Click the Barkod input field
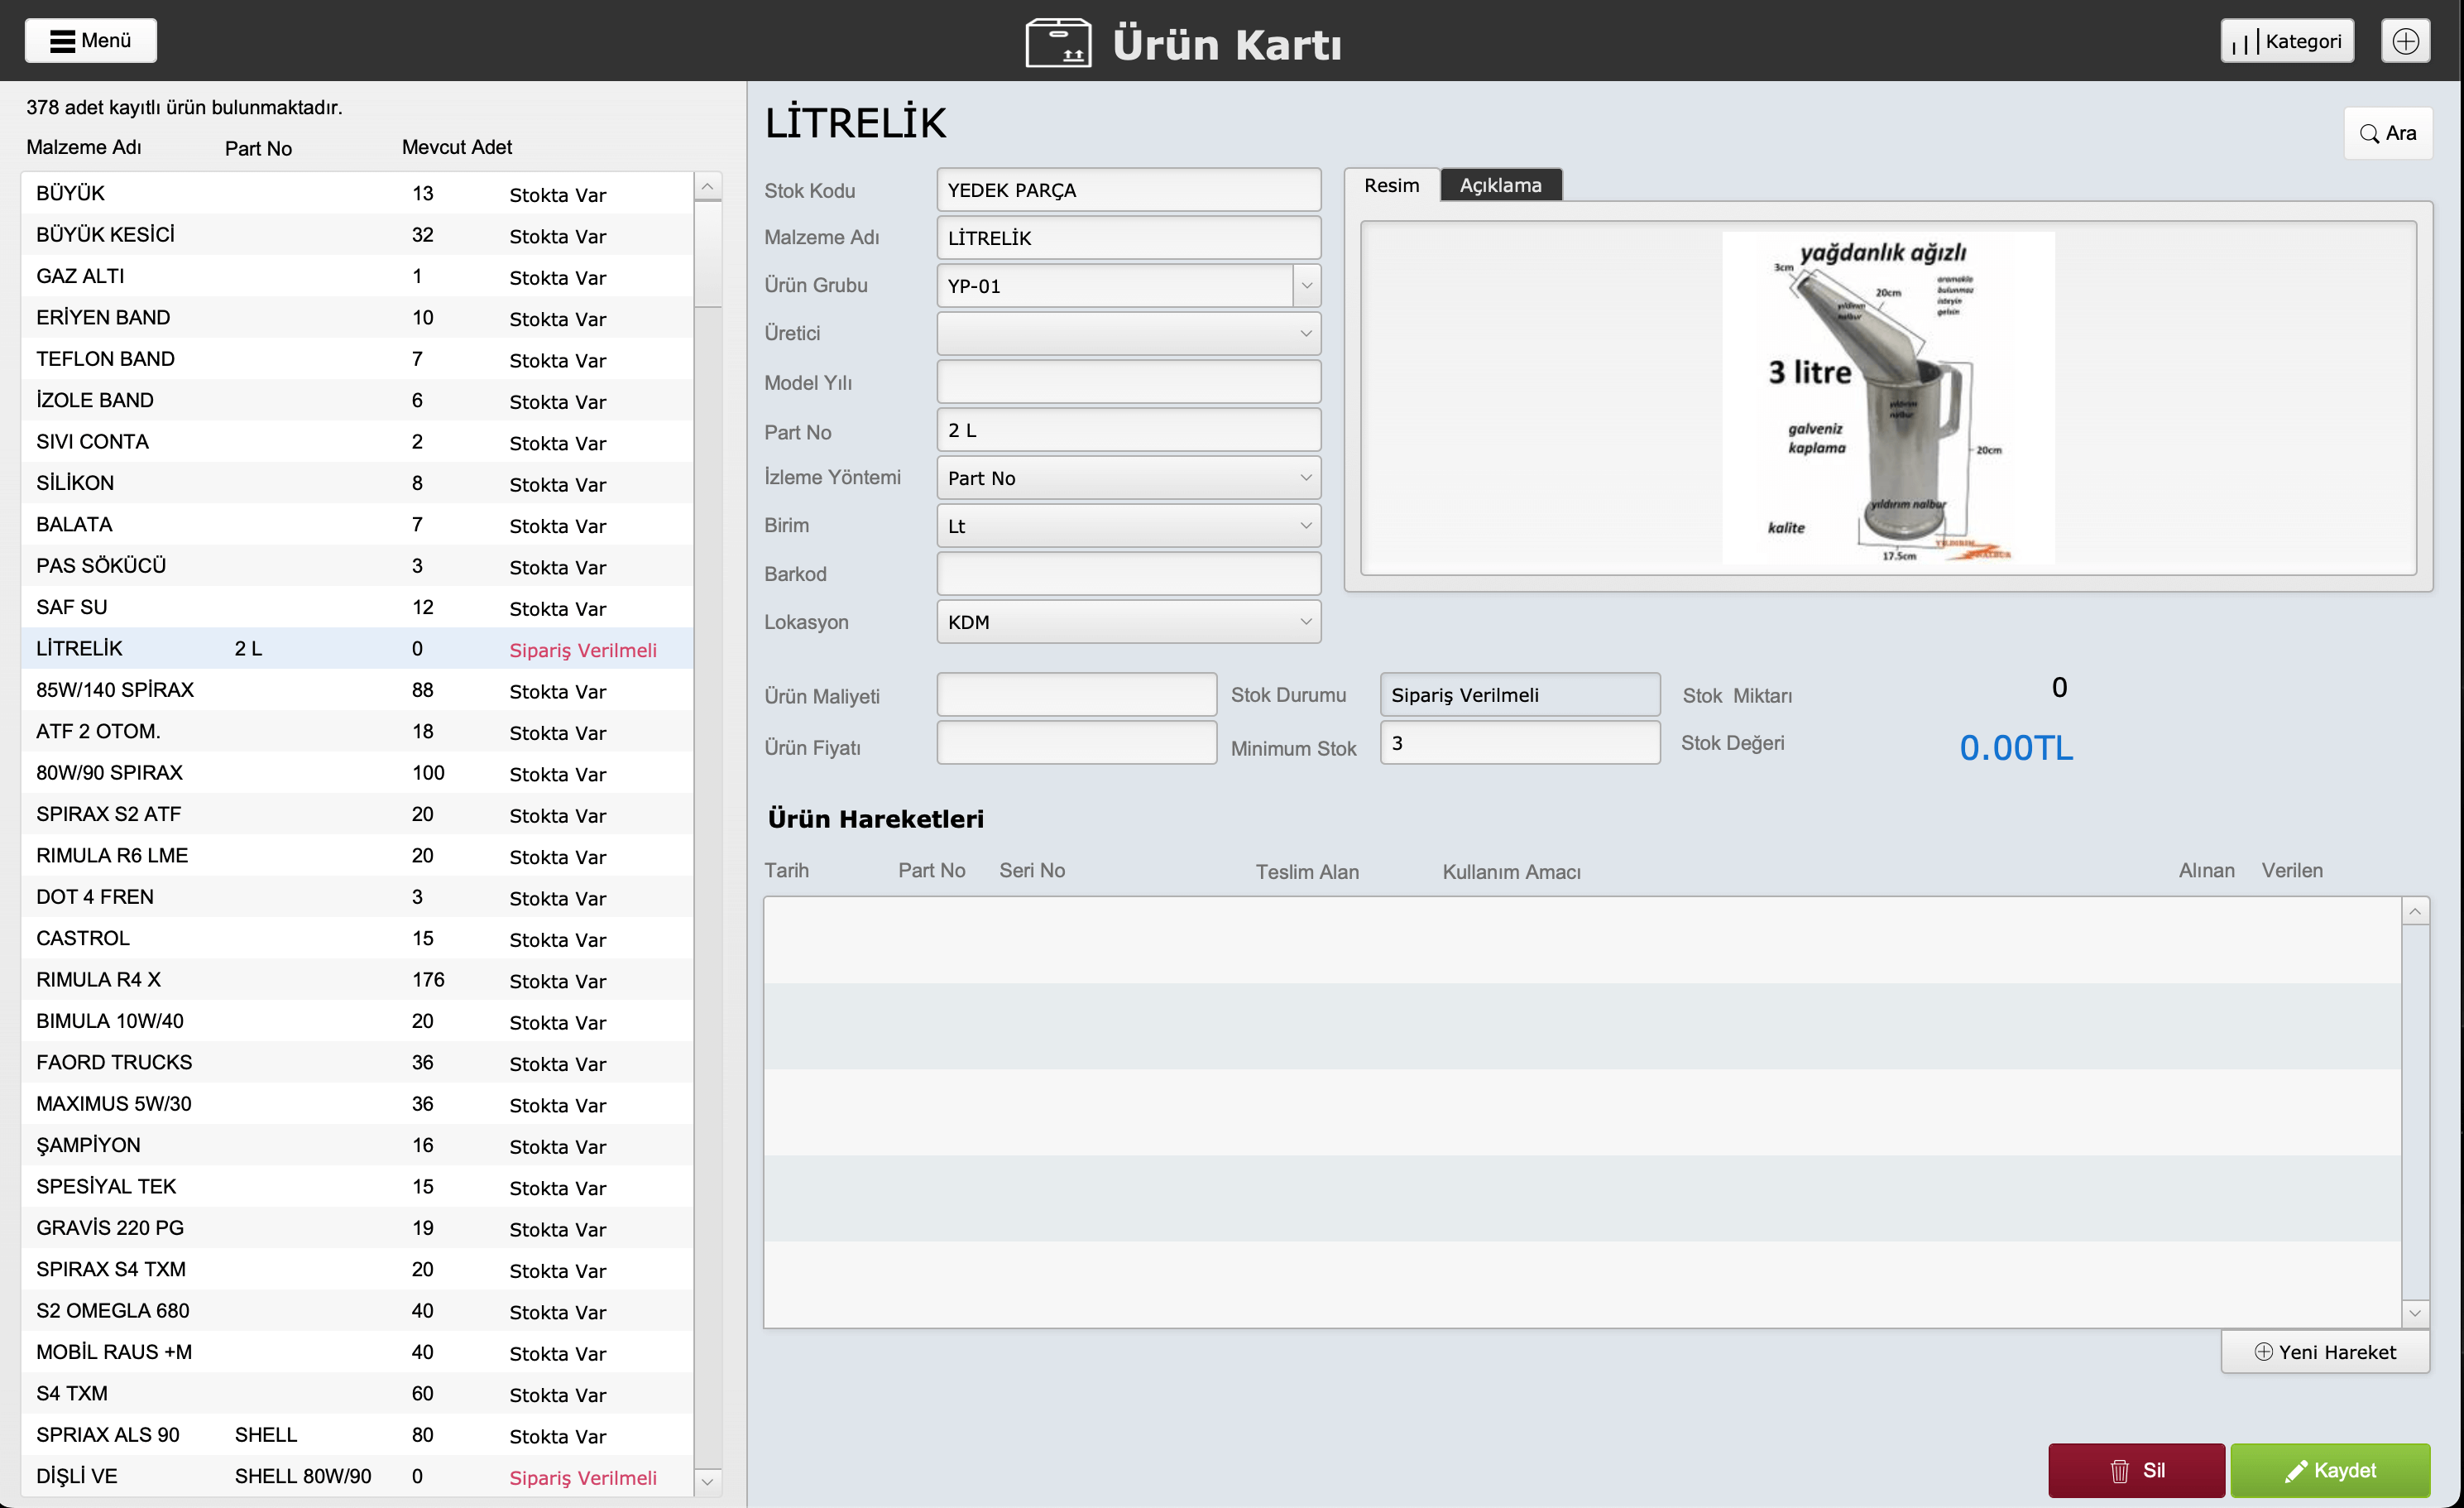Screen dimensions: 2464x1508 [1128, 574]
